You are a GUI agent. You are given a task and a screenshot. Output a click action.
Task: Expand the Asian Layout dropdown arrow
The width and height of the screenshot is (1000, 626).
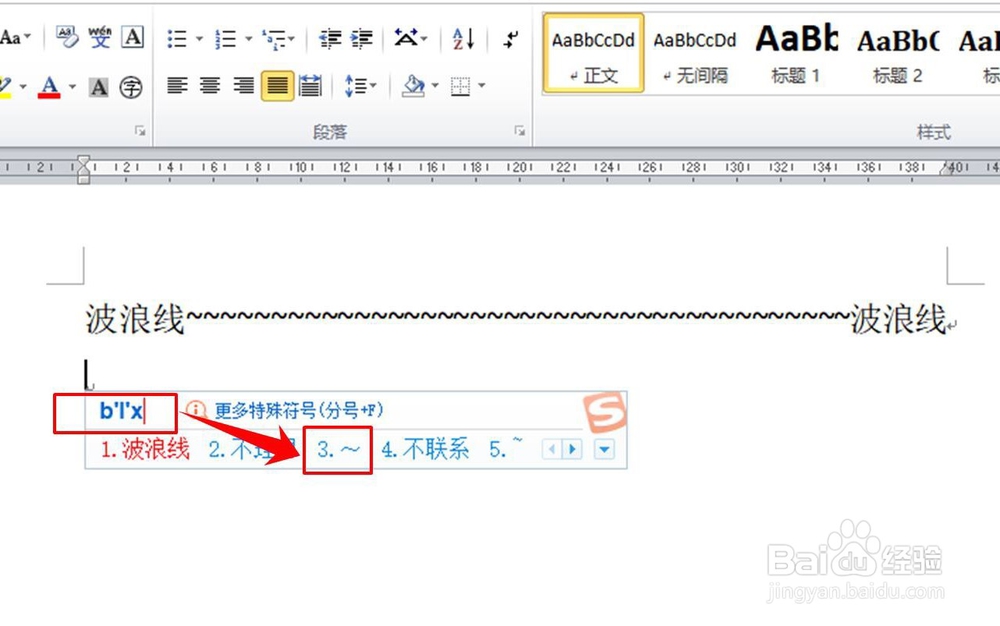tap(425, 39)
